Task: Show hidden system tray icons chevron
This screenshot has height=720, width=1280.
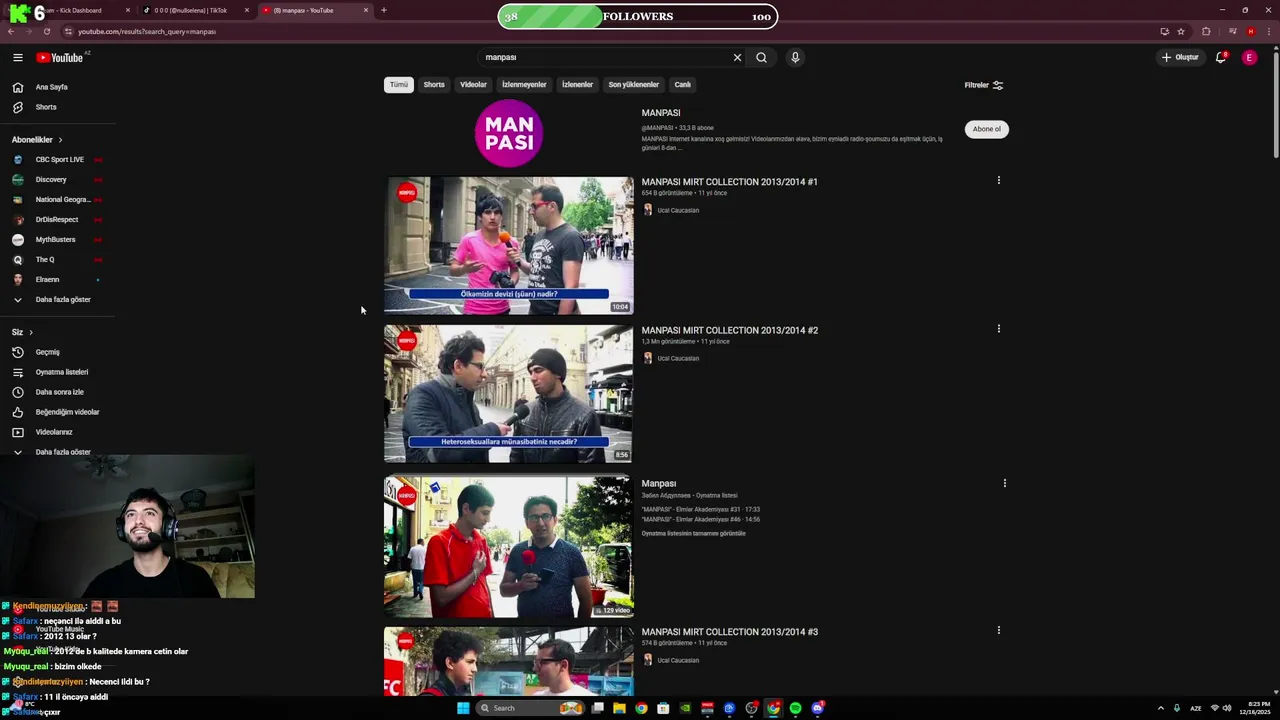Action: click(x=1160, y=708)
